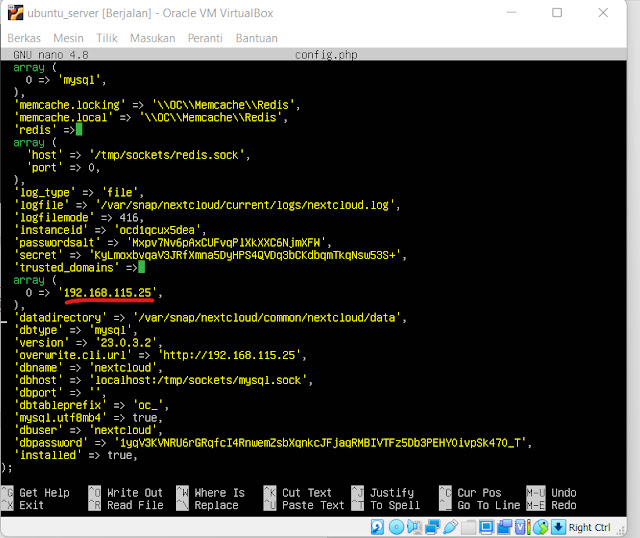640x538 pixels.
Task: Click the mouse integration status icon
Action: coord(541,527)
